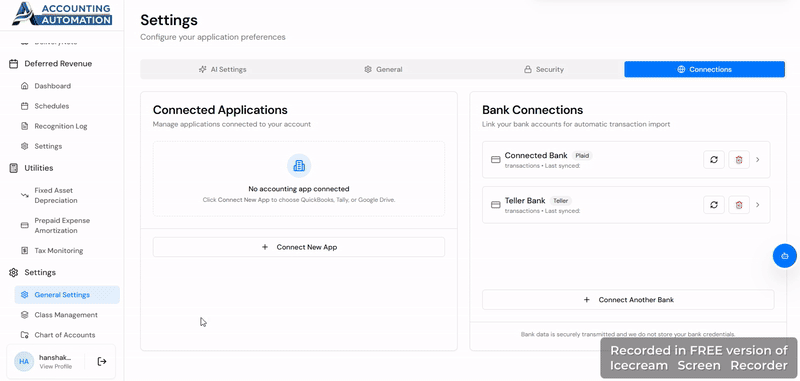Switch to Security tab
Image resolution: width=800 pixels, height=381 pixels.
pyautogui.click(x=543, y=69)
